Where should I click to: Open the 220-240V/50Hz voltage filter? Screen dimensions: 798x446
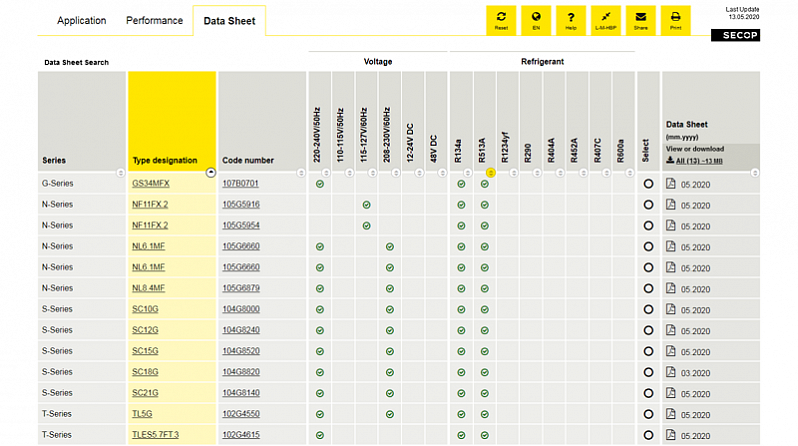[x=326, y=173]
